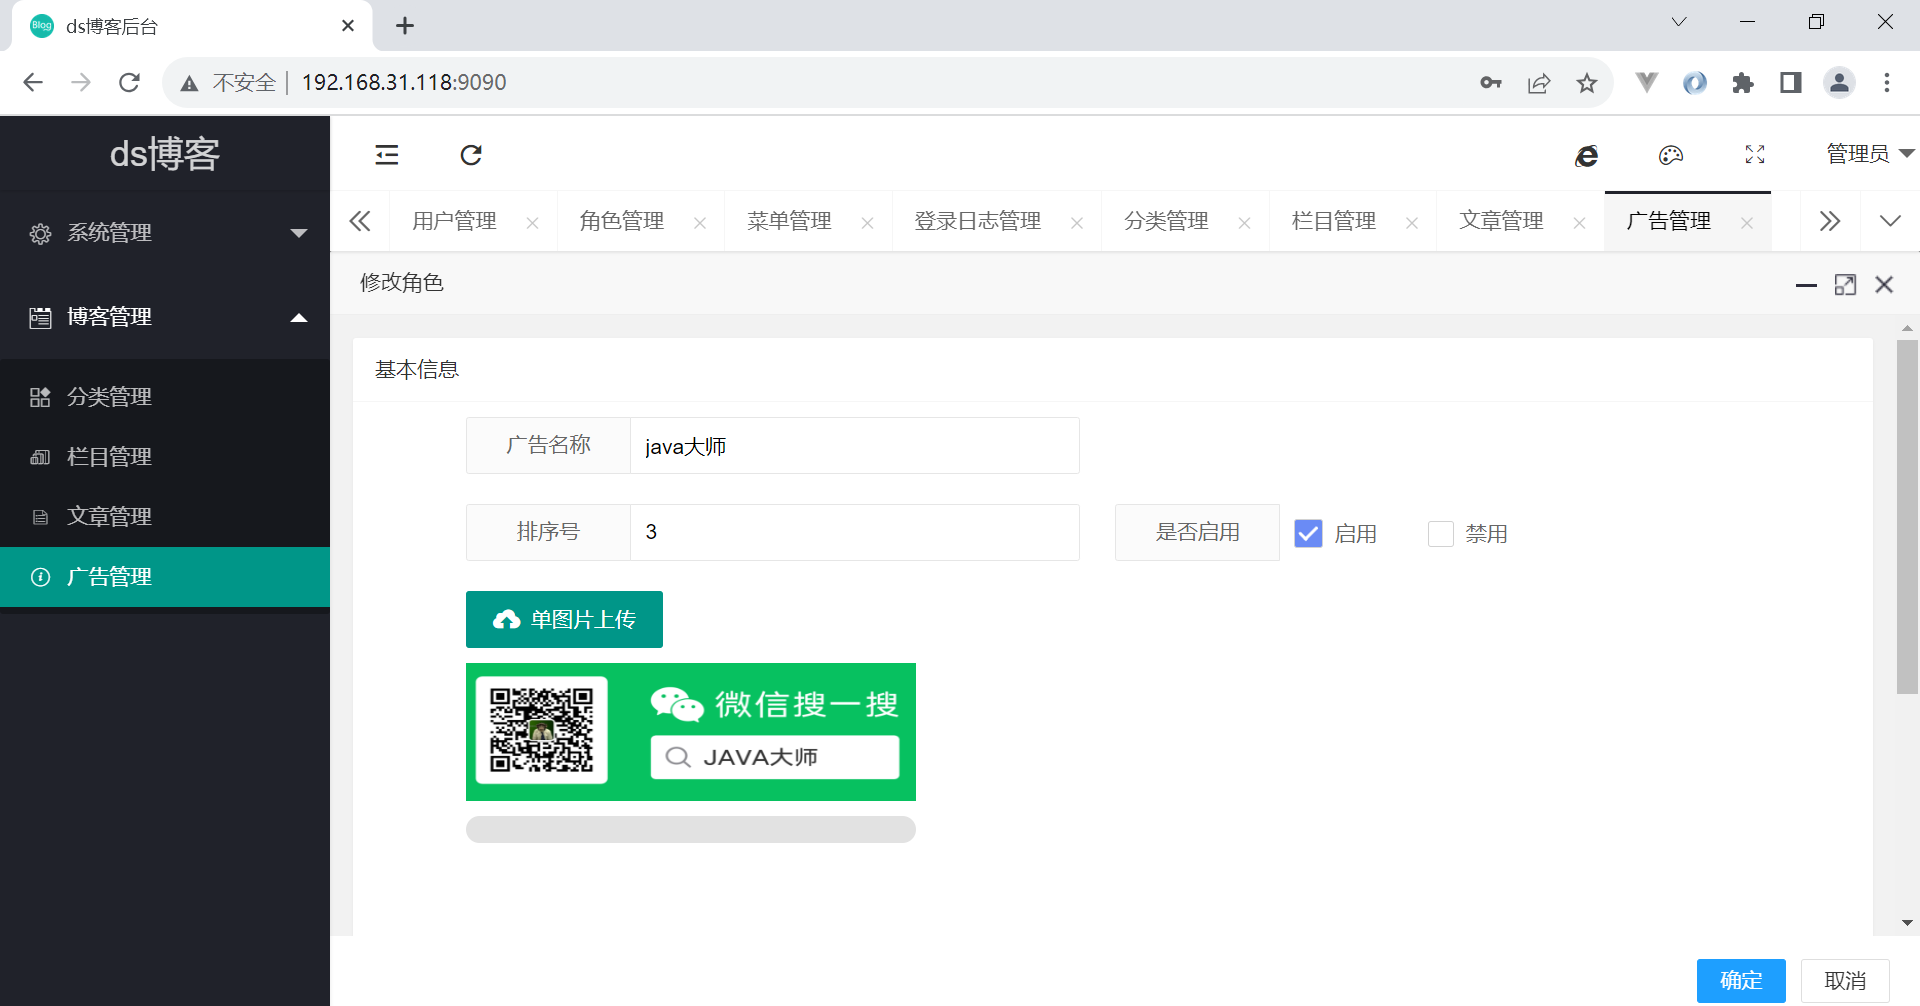The image size is (1920, 1006).
Task: Refresh the current page via toolbar reload icon
Action: (x=471, y=155)
